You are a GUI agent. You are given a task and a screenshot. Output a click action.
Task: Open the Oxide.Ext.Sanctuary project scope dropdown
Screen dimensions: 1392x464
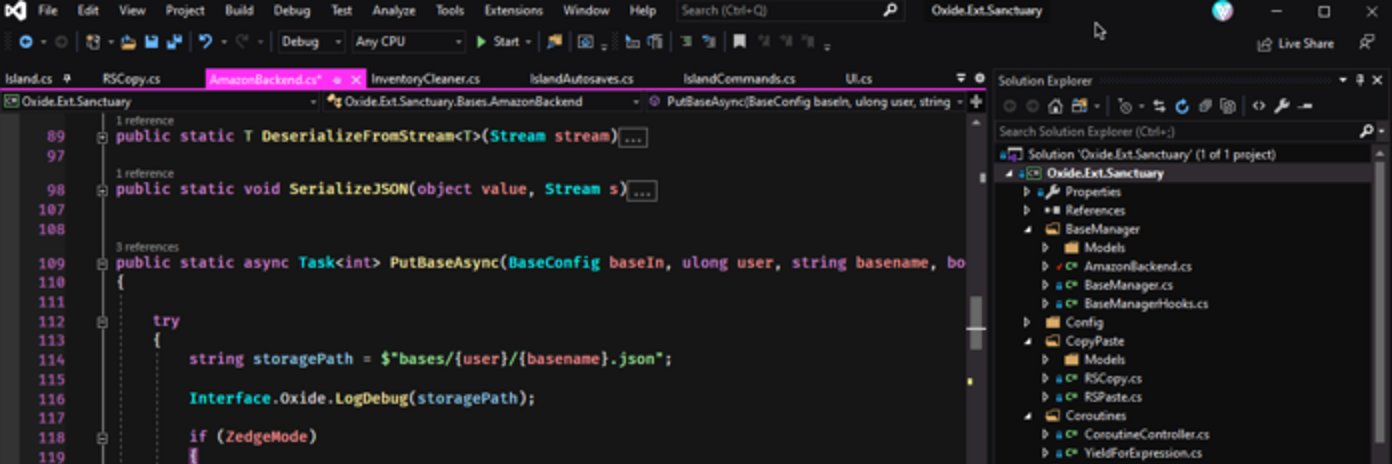click(x=160, y=101)
